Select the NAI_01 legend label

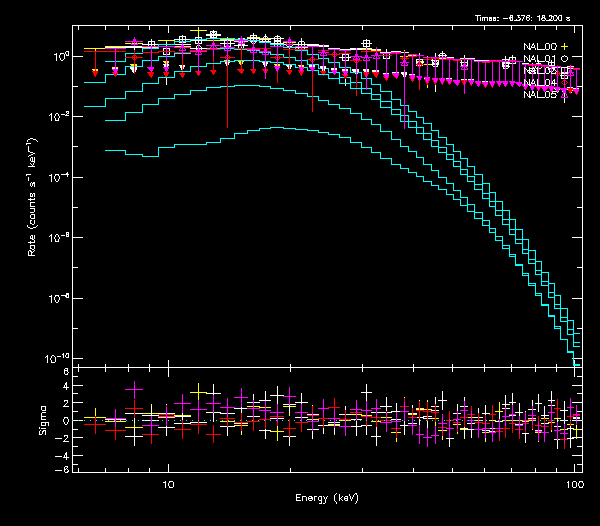pos(540,59)
